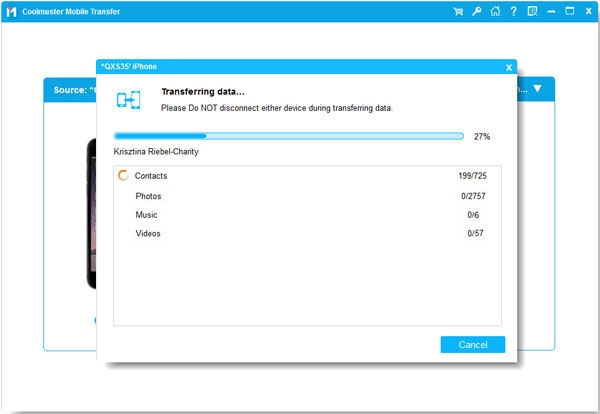
Task: Click the Transferring data heading
Action: (x=203, y=92)
